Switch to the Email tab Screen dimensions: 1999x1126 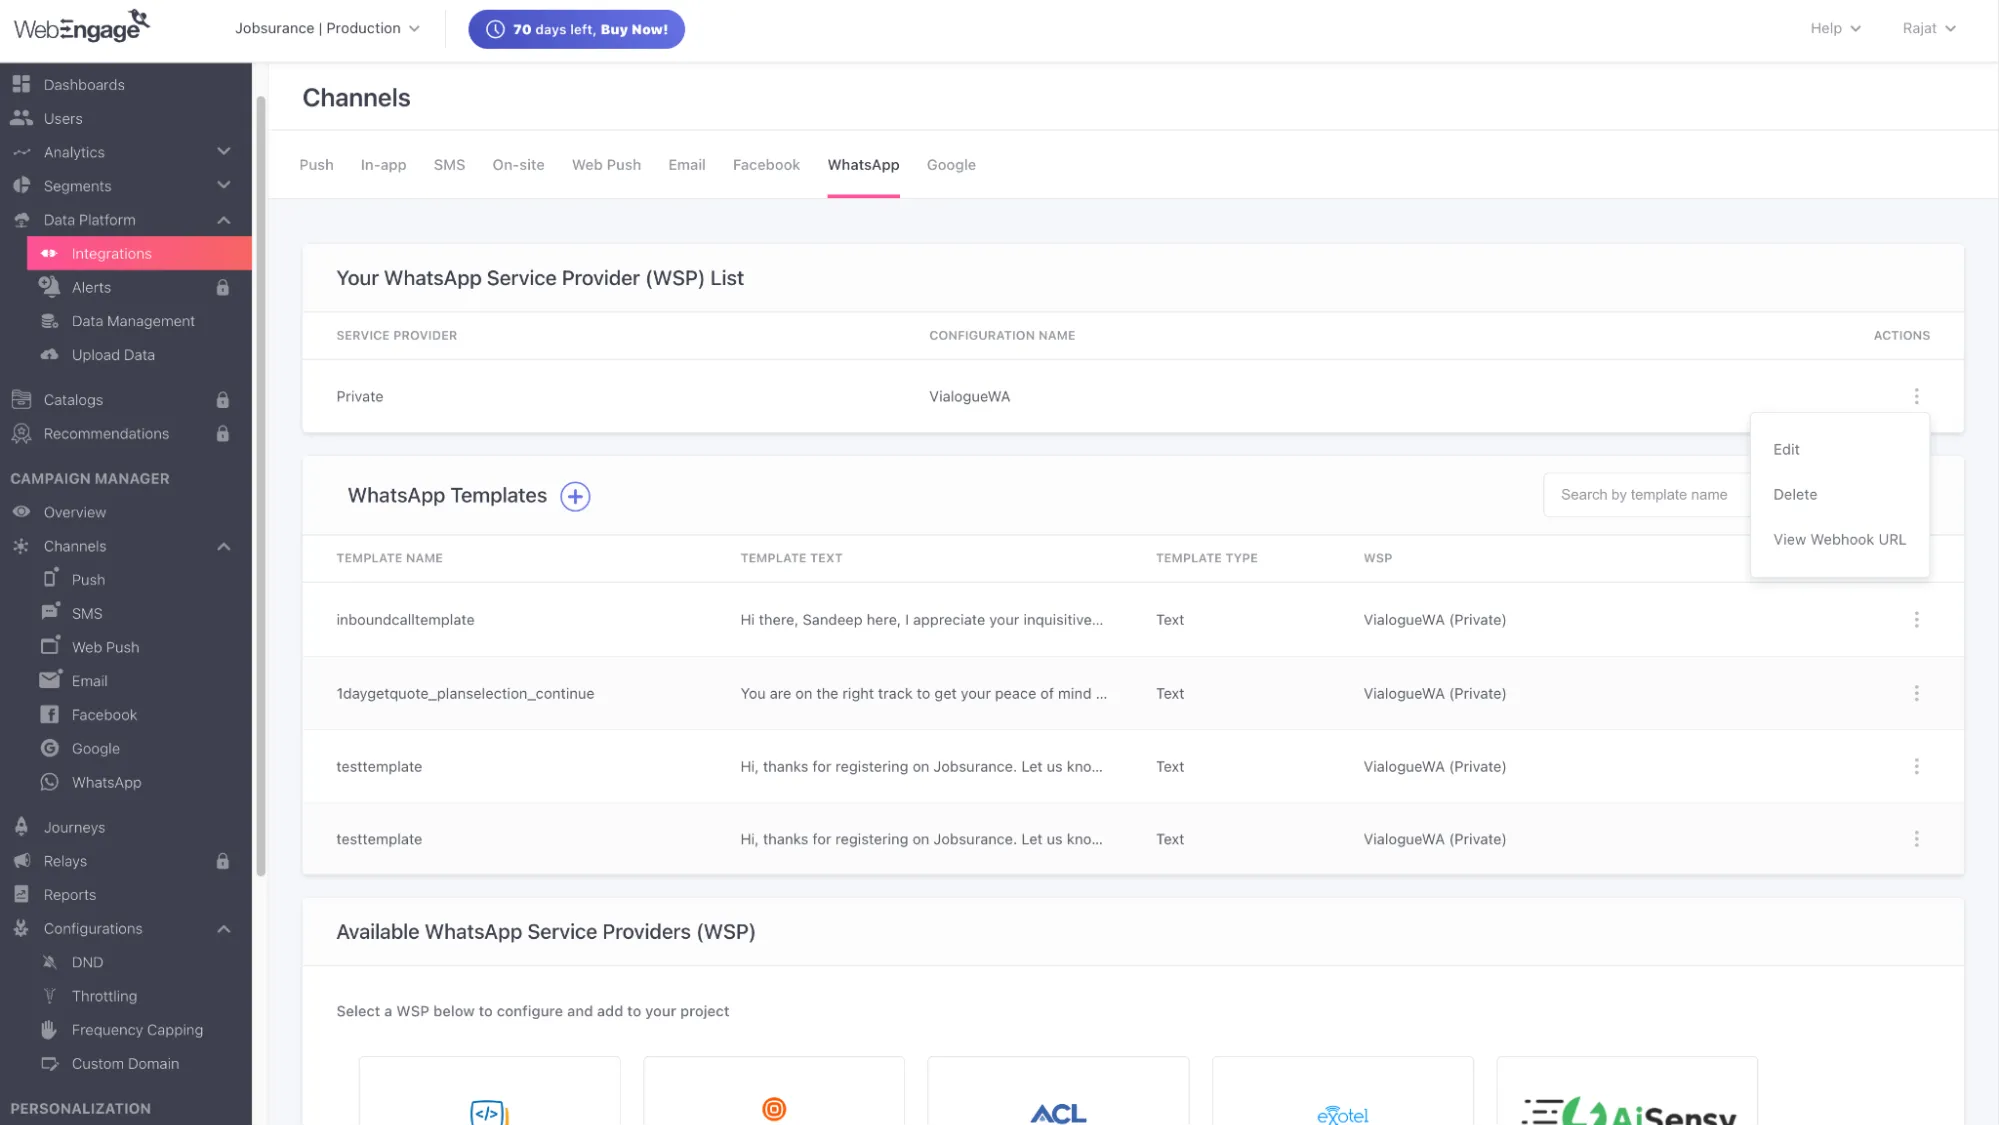point(686,165)
